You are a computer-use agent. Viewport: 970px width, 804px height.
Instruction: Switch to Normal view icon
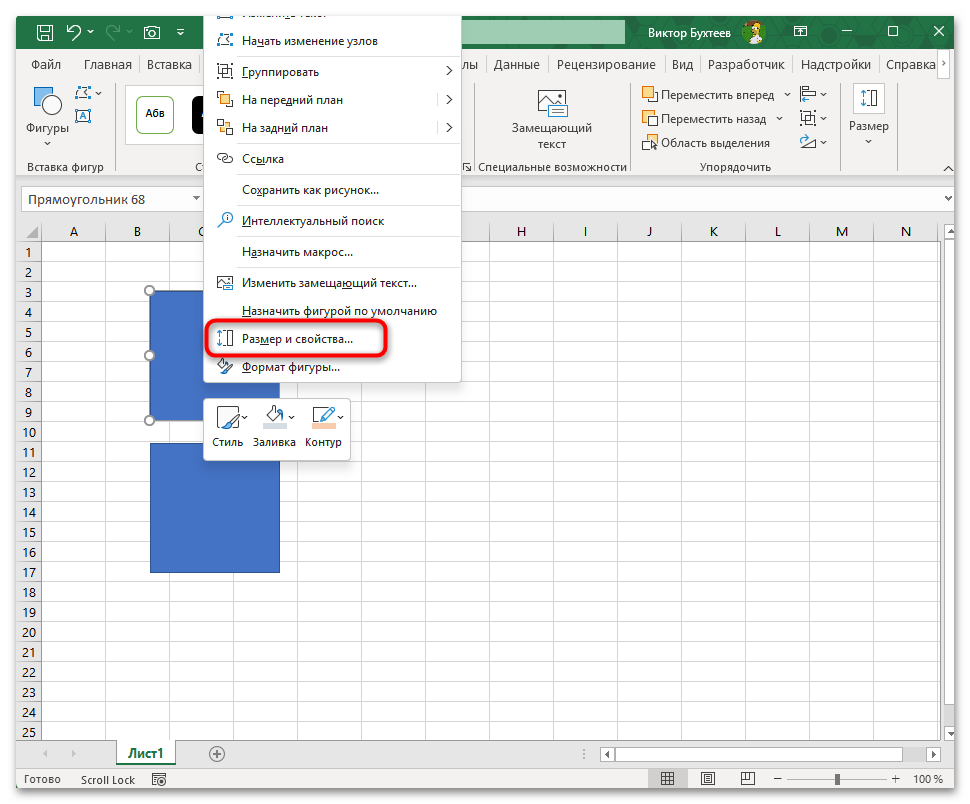coord(667,779)
